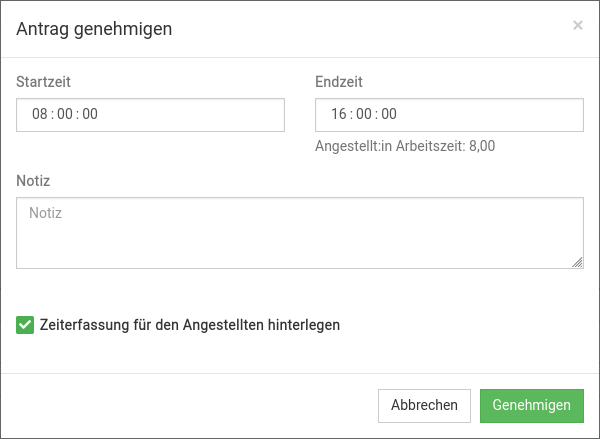Click the 'Zeiterfassung für den Angestellten hinterlegen' label
The width and height of the screenshot is (600, 439).
pos(190,325)
